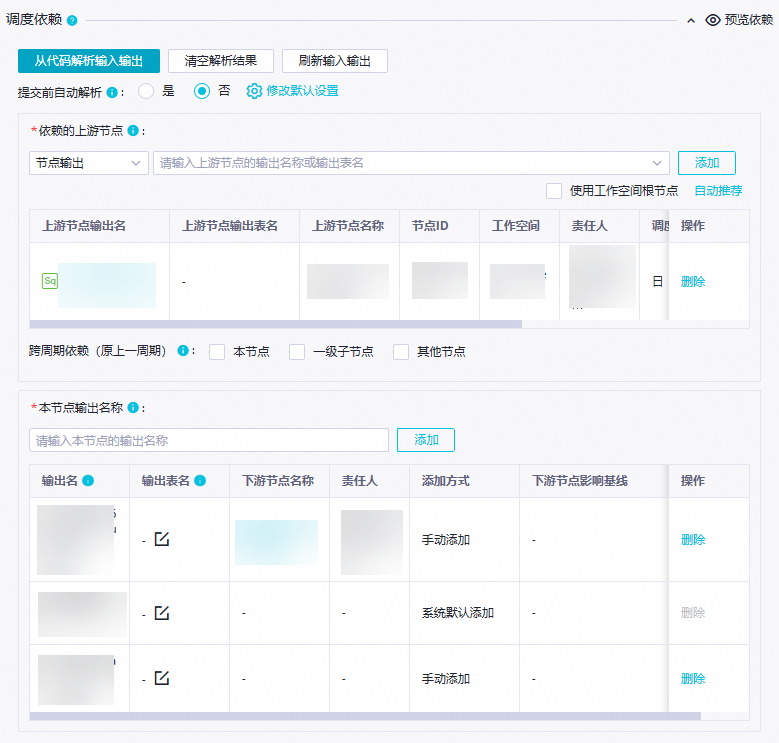This screenshot has width=779, height=743.
Task: Click 预览依赖 link
Action: coord(749,20)
